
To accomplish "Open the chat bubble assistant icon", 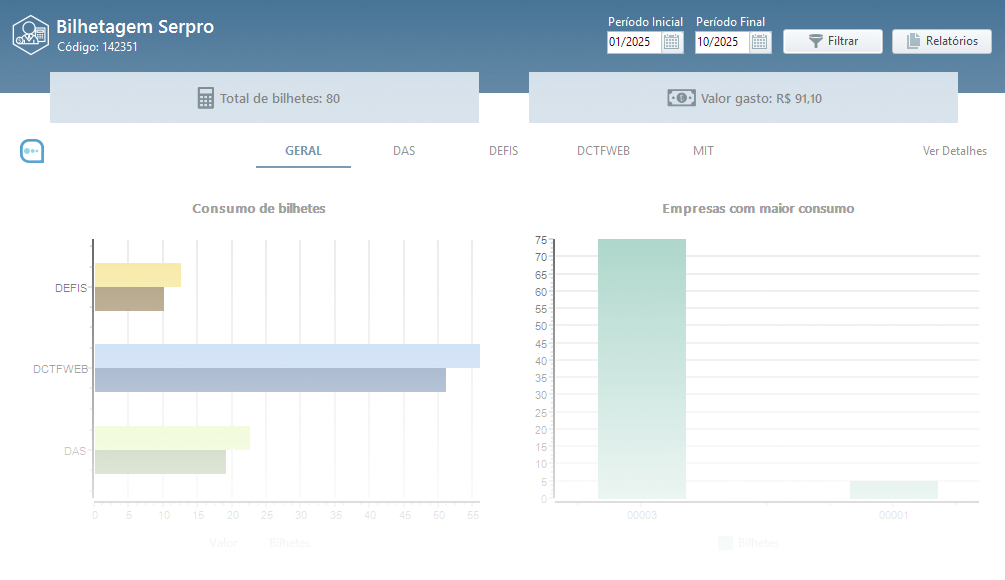I will coord(32,151).
